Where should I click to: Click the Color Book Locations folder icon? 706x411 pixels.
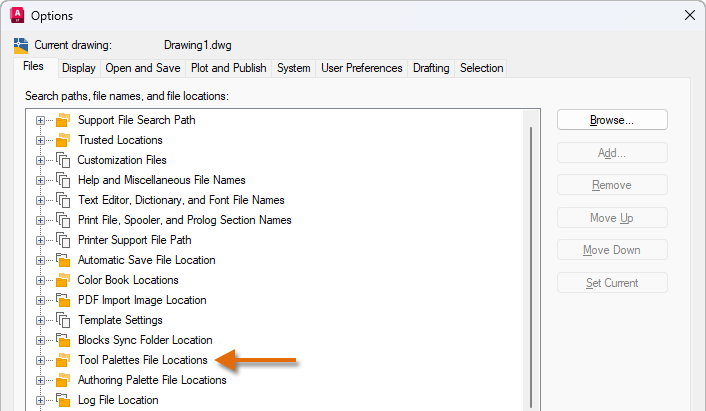pyautogui.click(x=64, y=280)
